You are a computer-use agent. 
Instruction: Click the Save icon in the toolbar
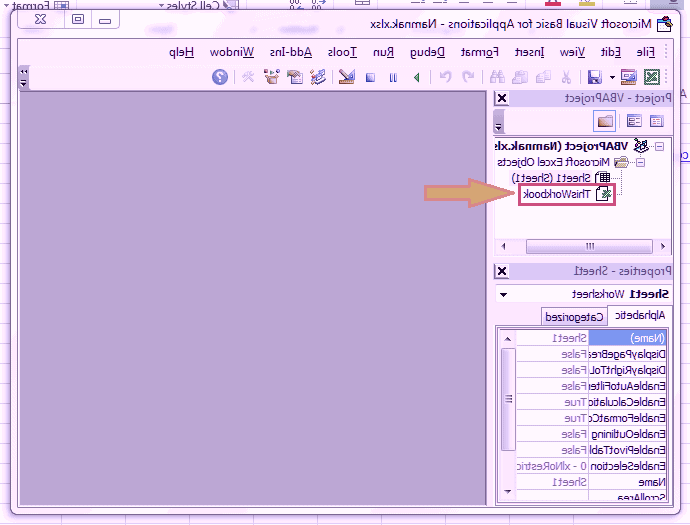pyautogui.click(x=594, y=77)
